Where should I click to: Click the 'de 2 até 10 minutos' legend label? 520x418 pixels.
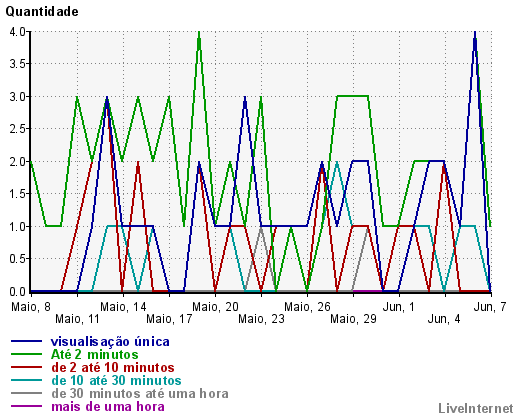pos(113,368)
